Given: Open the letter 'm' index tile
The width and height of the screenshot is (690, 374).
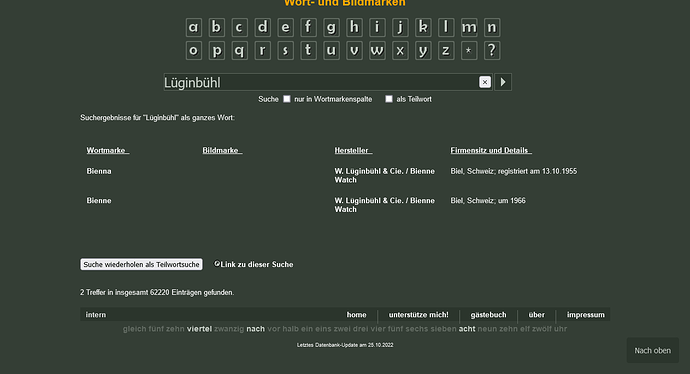Looking at the screenshot, I should [469, 27].
